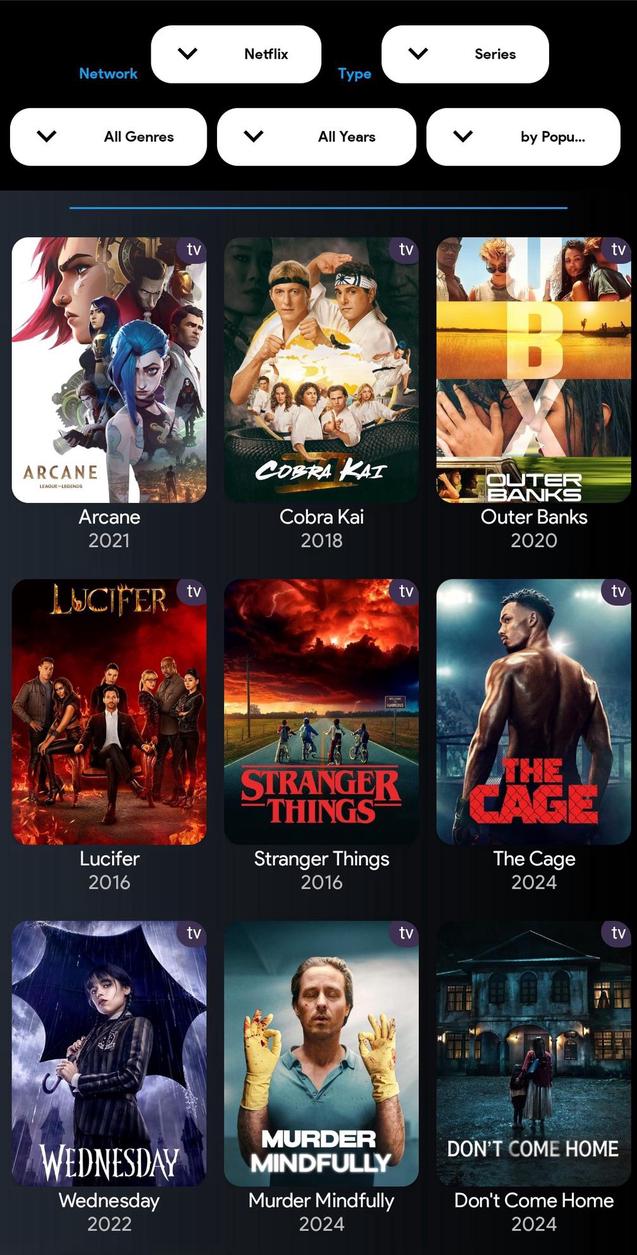This screenshot has height=1255, width=637.
Task: Click the Cobra Kai title text
Action: (321, 517)
